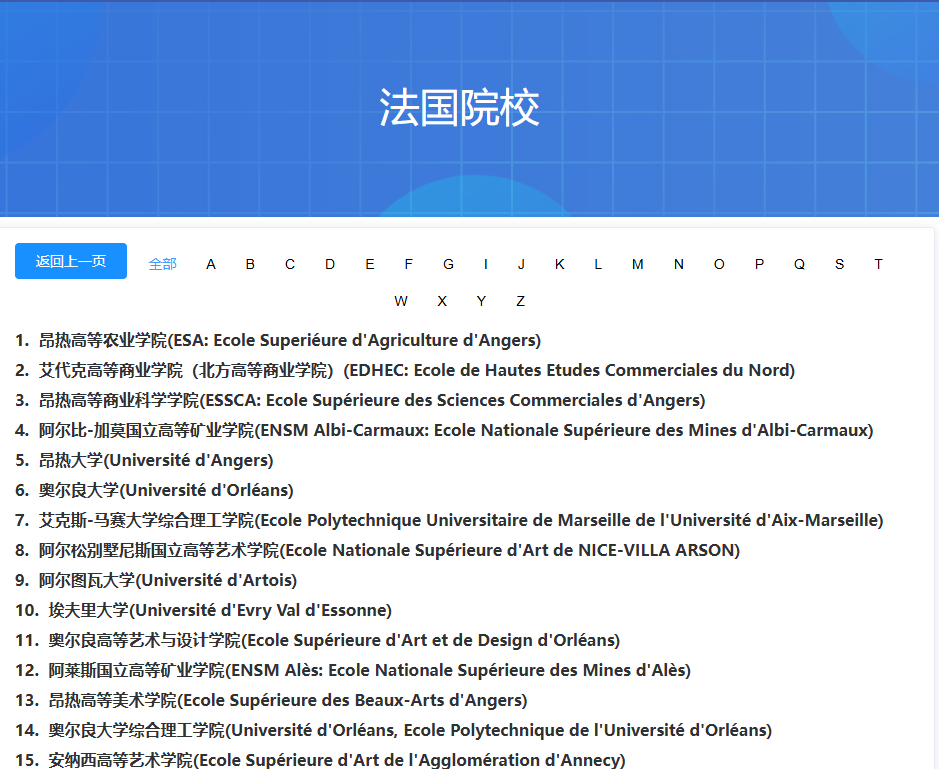Screen dimensions: 939x769
Task: Click the 返回上一页 button
Action: click(71, 261)
